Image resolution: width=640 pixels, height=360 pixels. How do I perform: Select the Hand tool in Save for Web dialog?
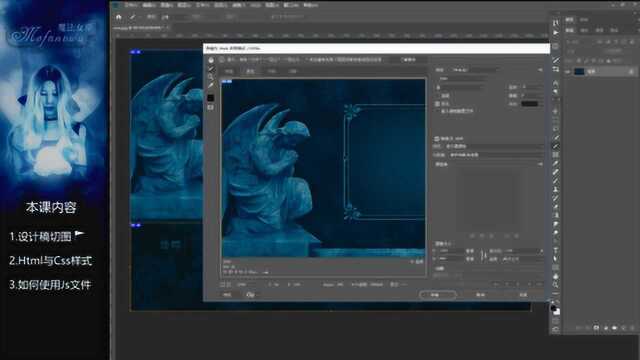[x=211, y=60]
